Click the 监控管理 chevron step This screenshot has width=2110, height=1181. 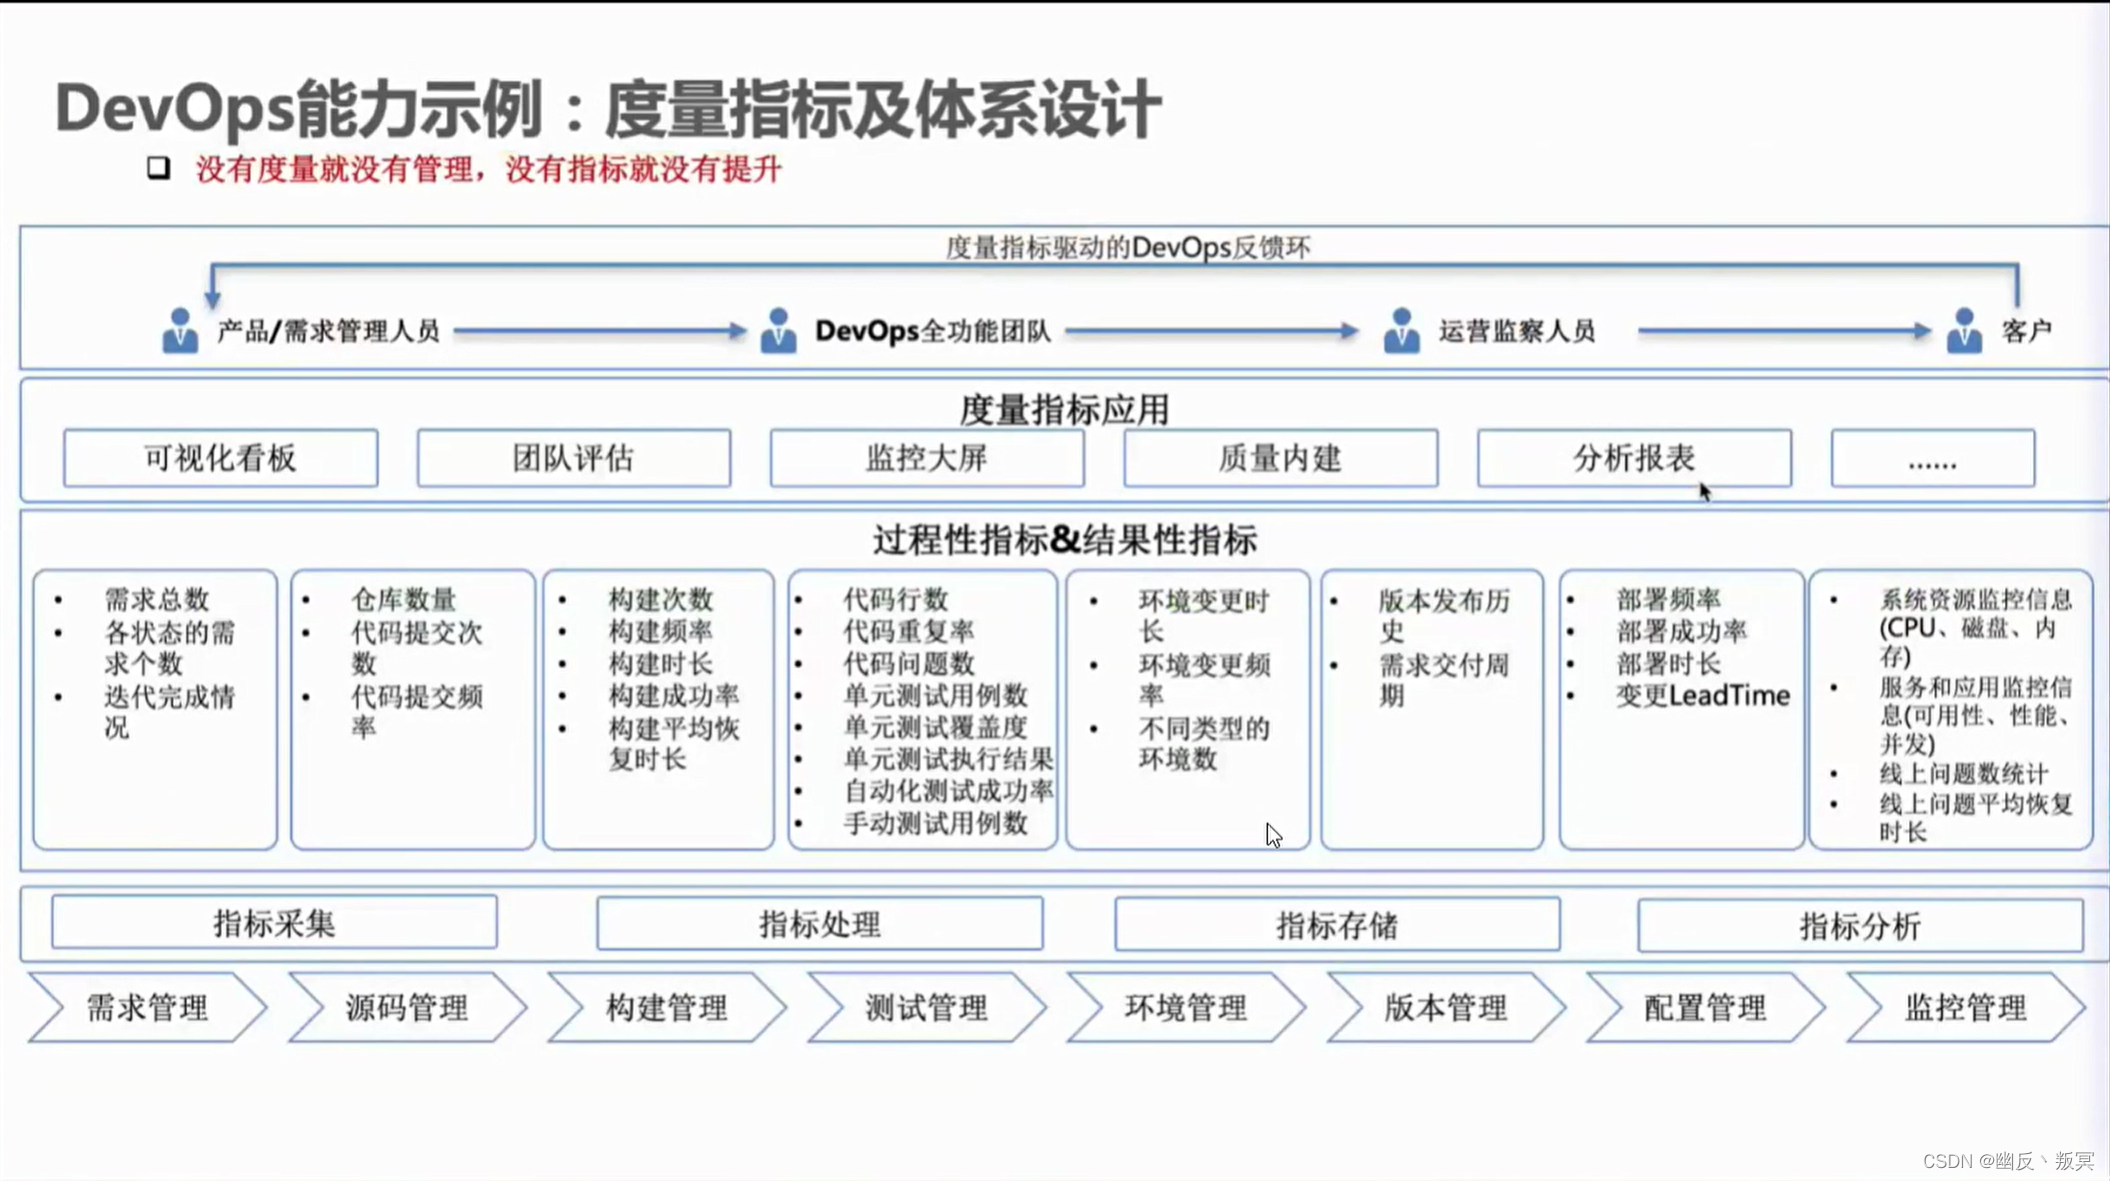[x=1965, y=1008]
